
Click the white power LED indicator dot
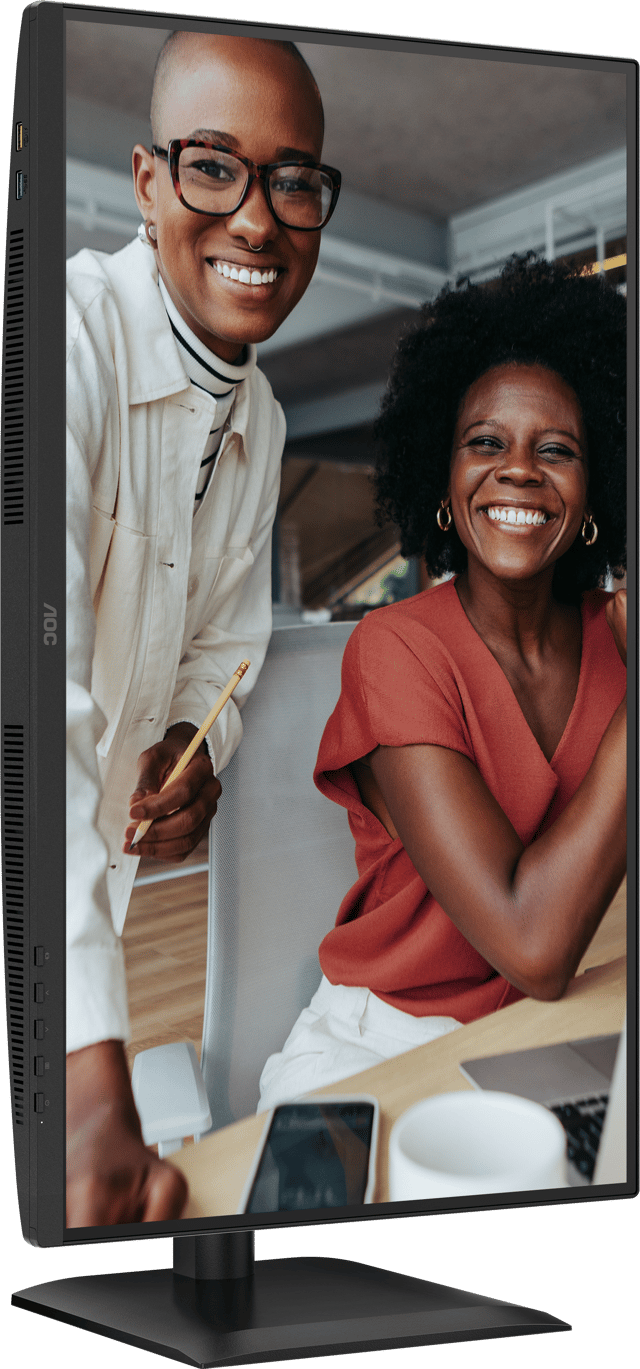(41, 1122)
